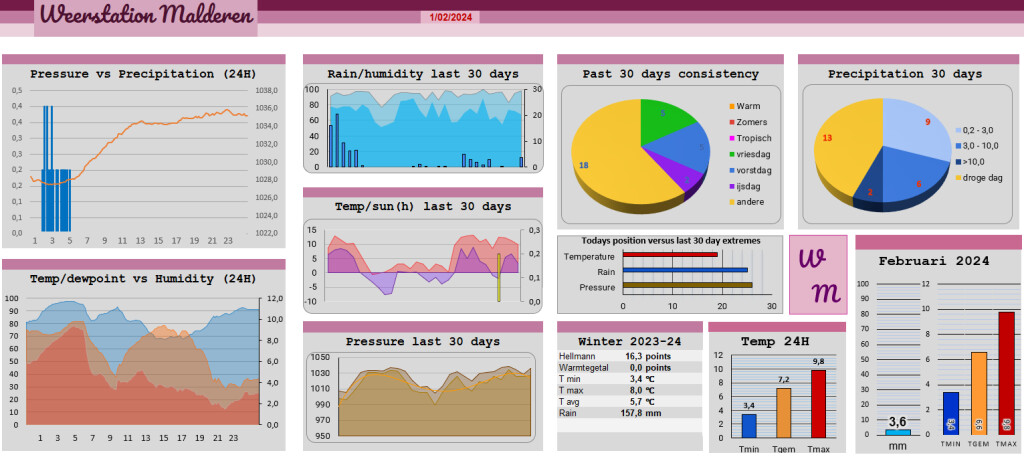
Task: Click the brown Pressure position bar
Action: 688,285
